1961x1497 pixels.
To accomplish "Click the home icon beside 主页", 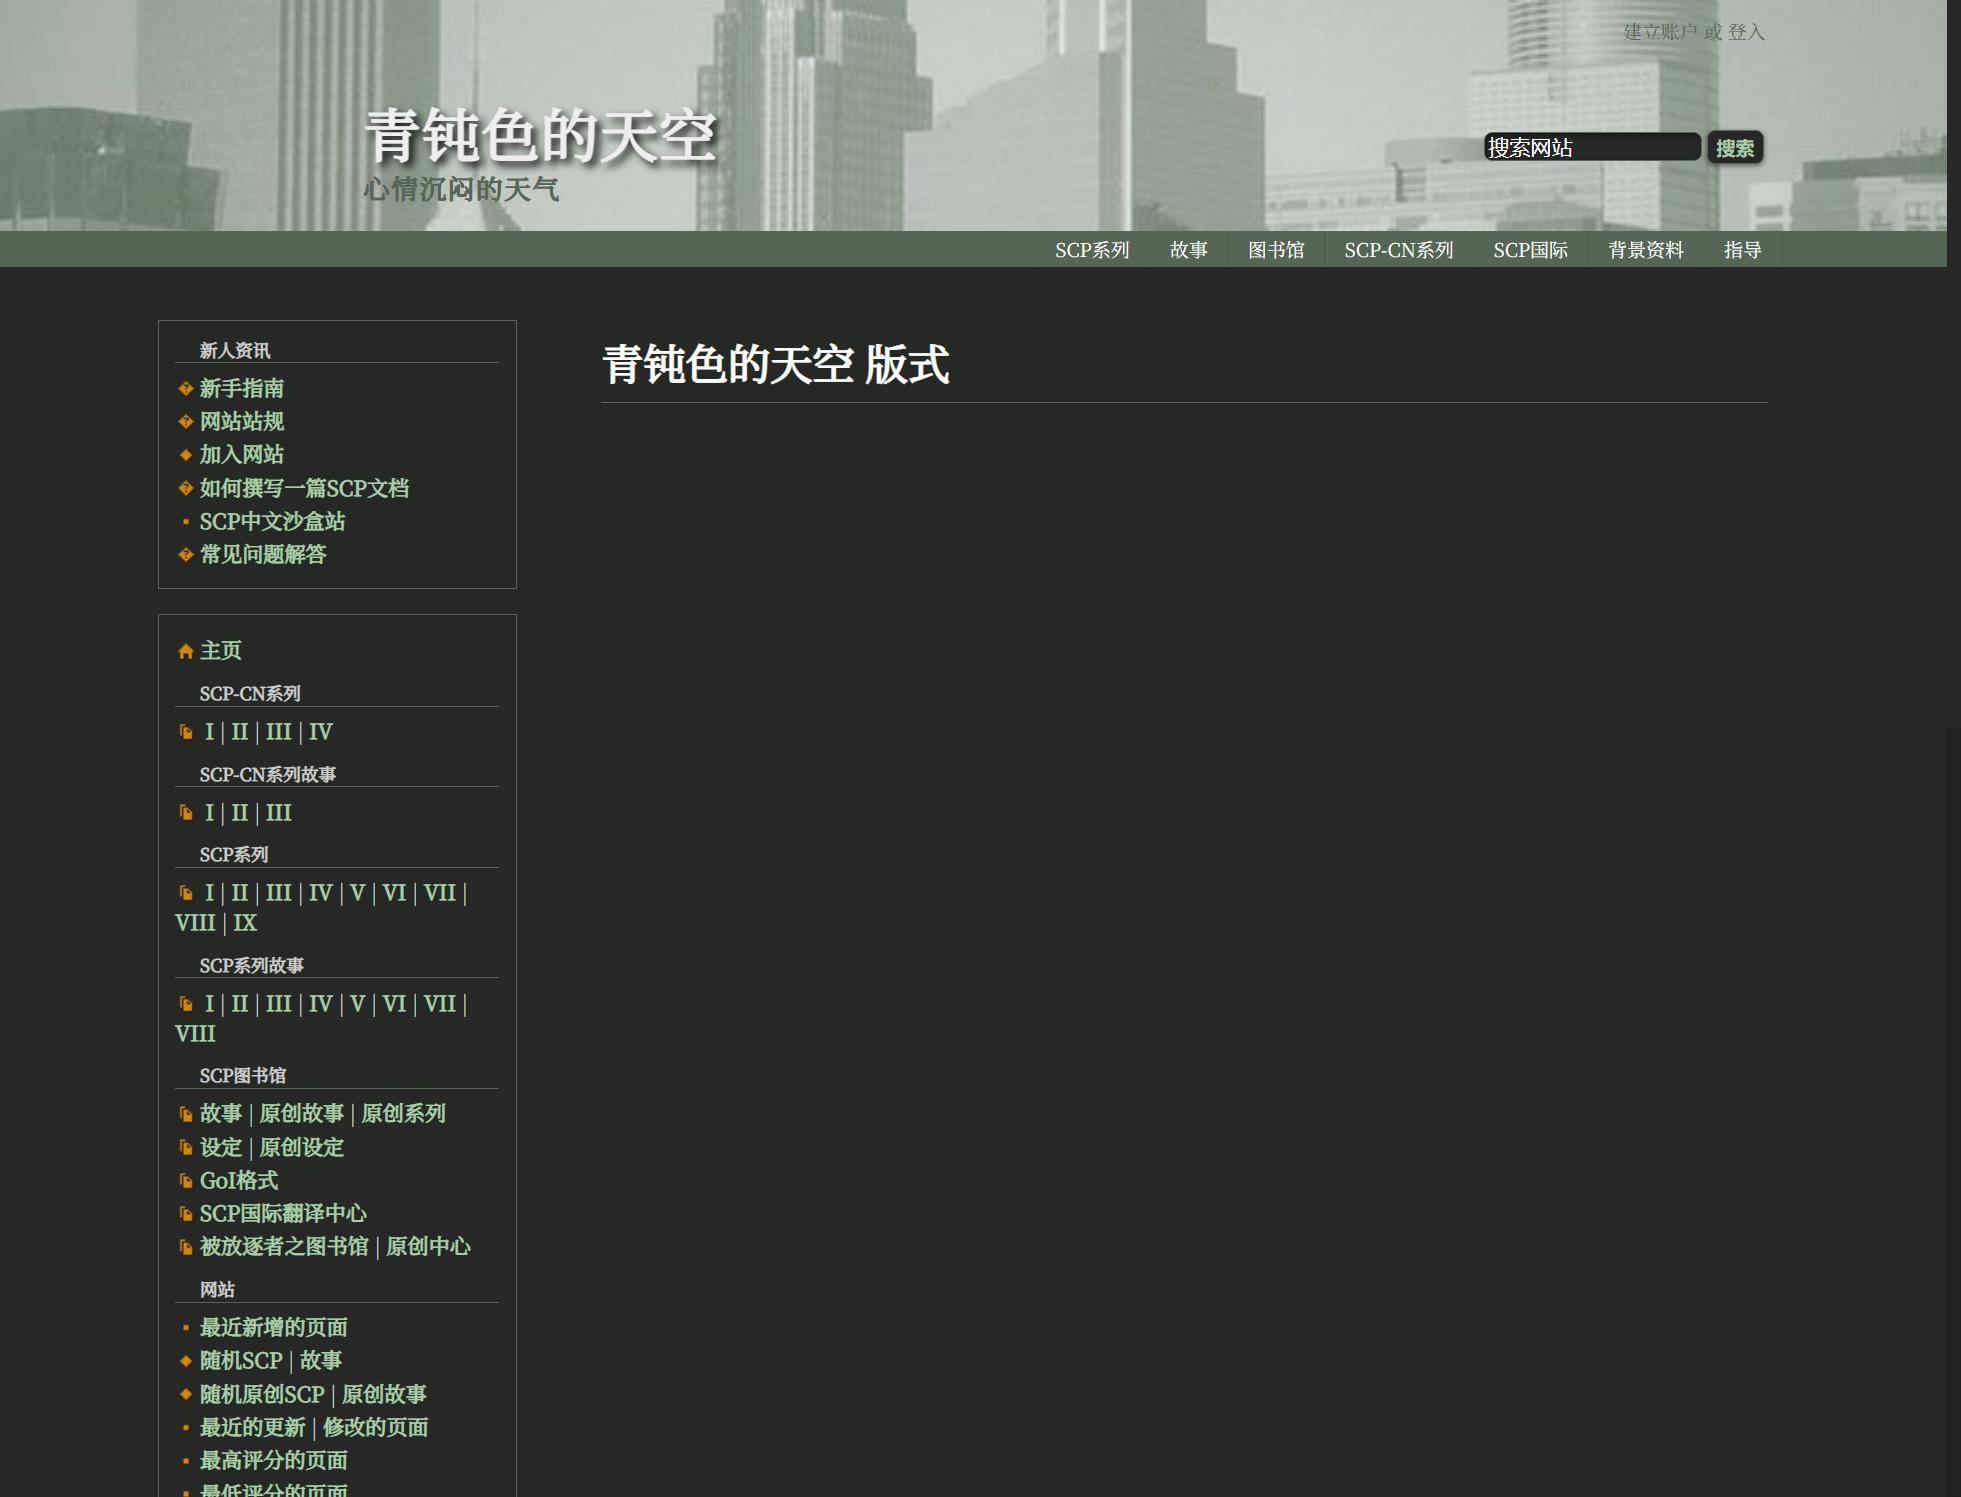I will [x=185, y=652].
